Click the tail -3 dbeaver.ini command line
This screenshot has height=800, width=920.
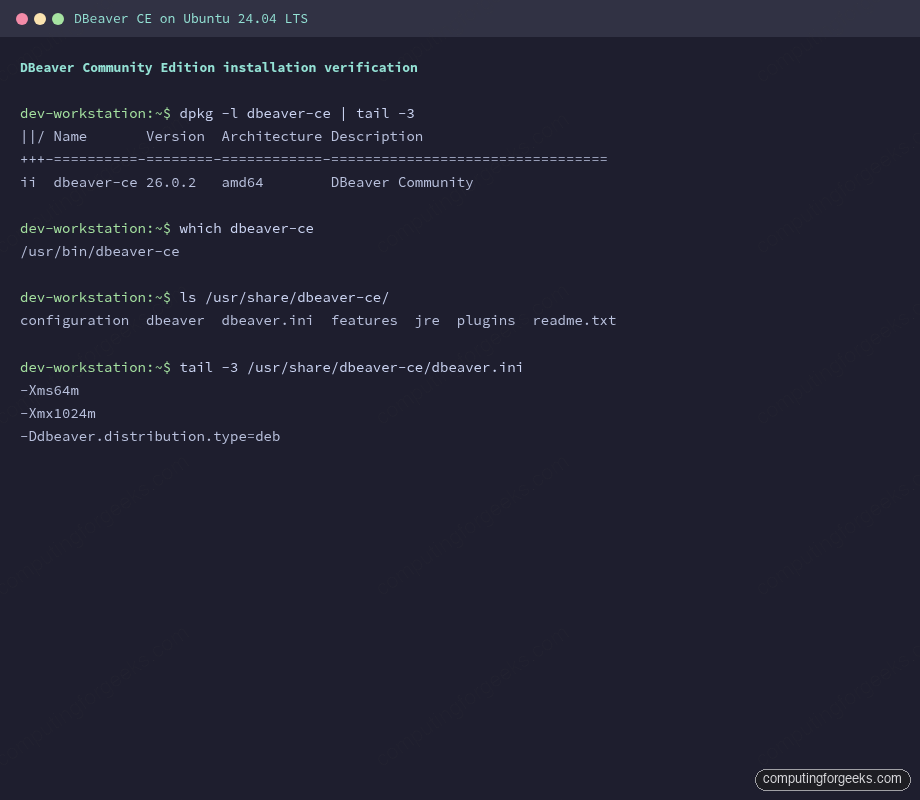350,367
